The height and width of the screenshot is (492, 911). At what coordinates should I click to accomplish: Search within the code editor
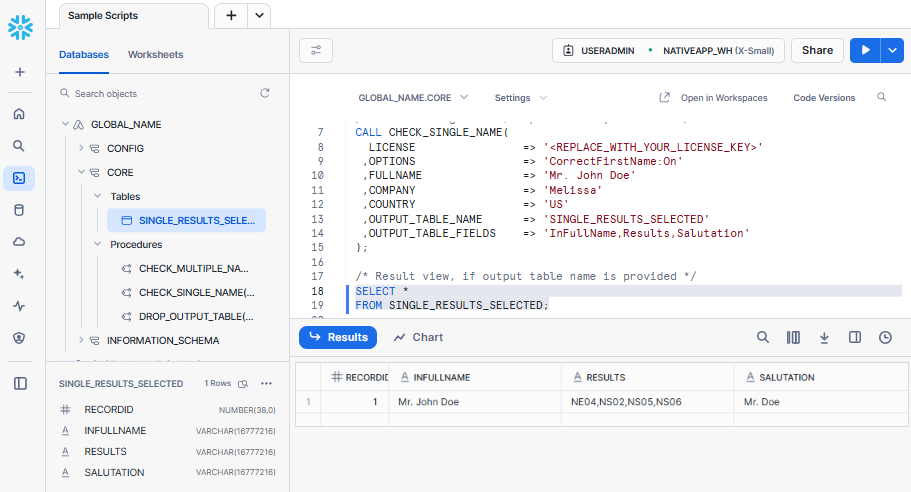(x=881, y=97)
